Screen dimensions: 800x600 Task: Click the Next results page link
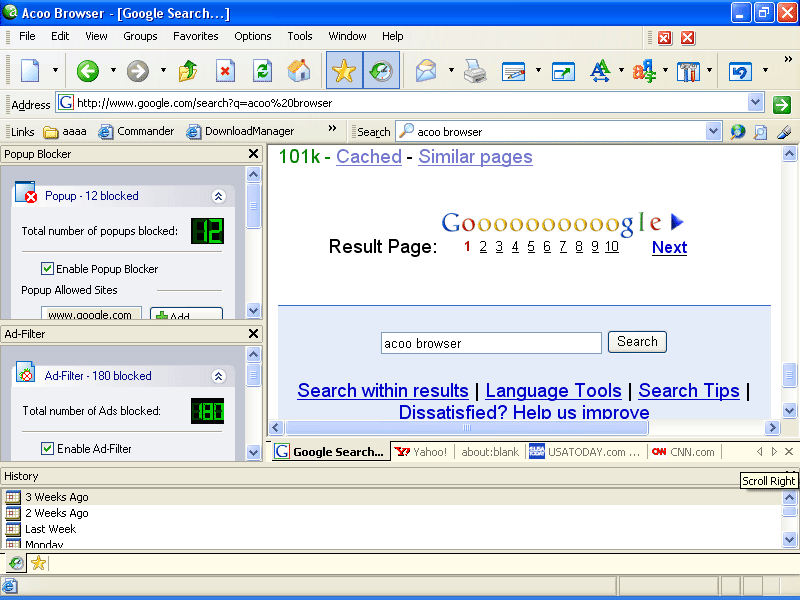pos(669,247)
